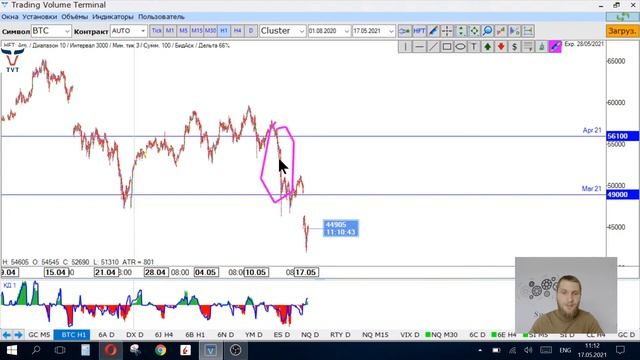640x360 pixels.
Task: Place a green up arrow marker
Action: click(487, 47)
